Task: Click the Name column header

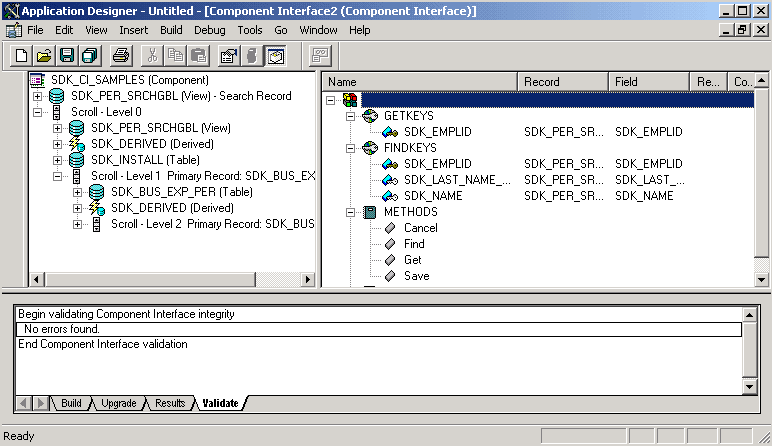Action: pyautogui.click(x=420, y=82)
